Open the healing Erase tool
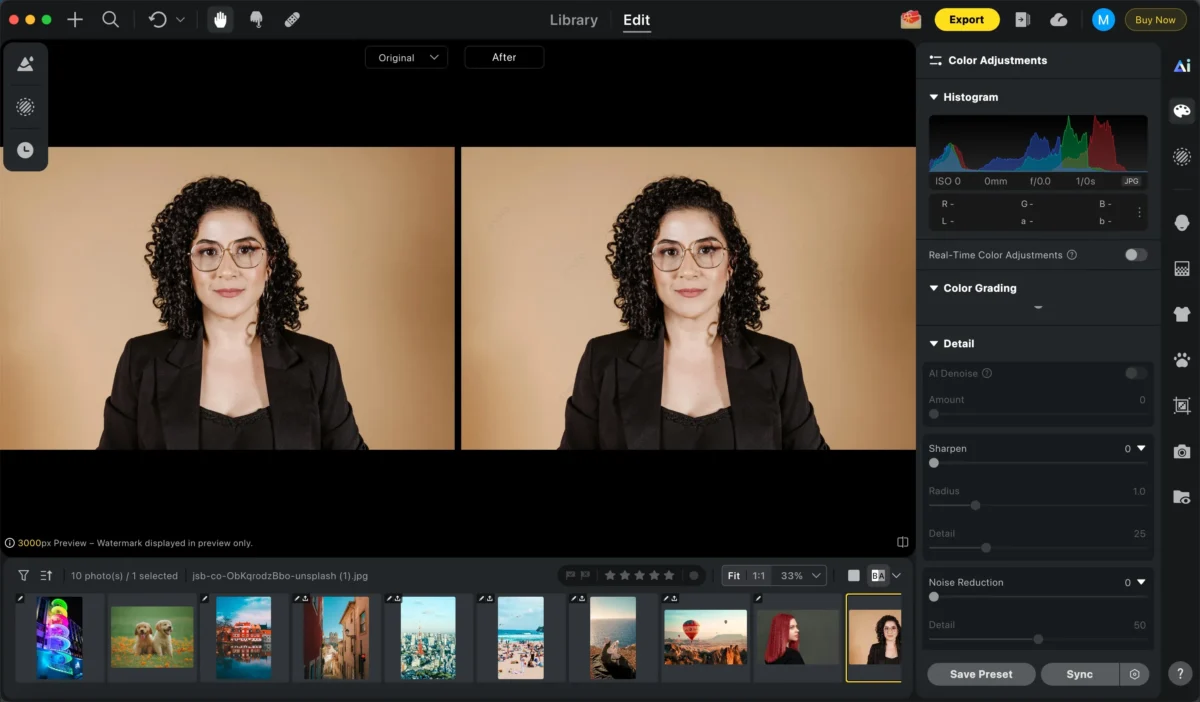 click(292, 19)
